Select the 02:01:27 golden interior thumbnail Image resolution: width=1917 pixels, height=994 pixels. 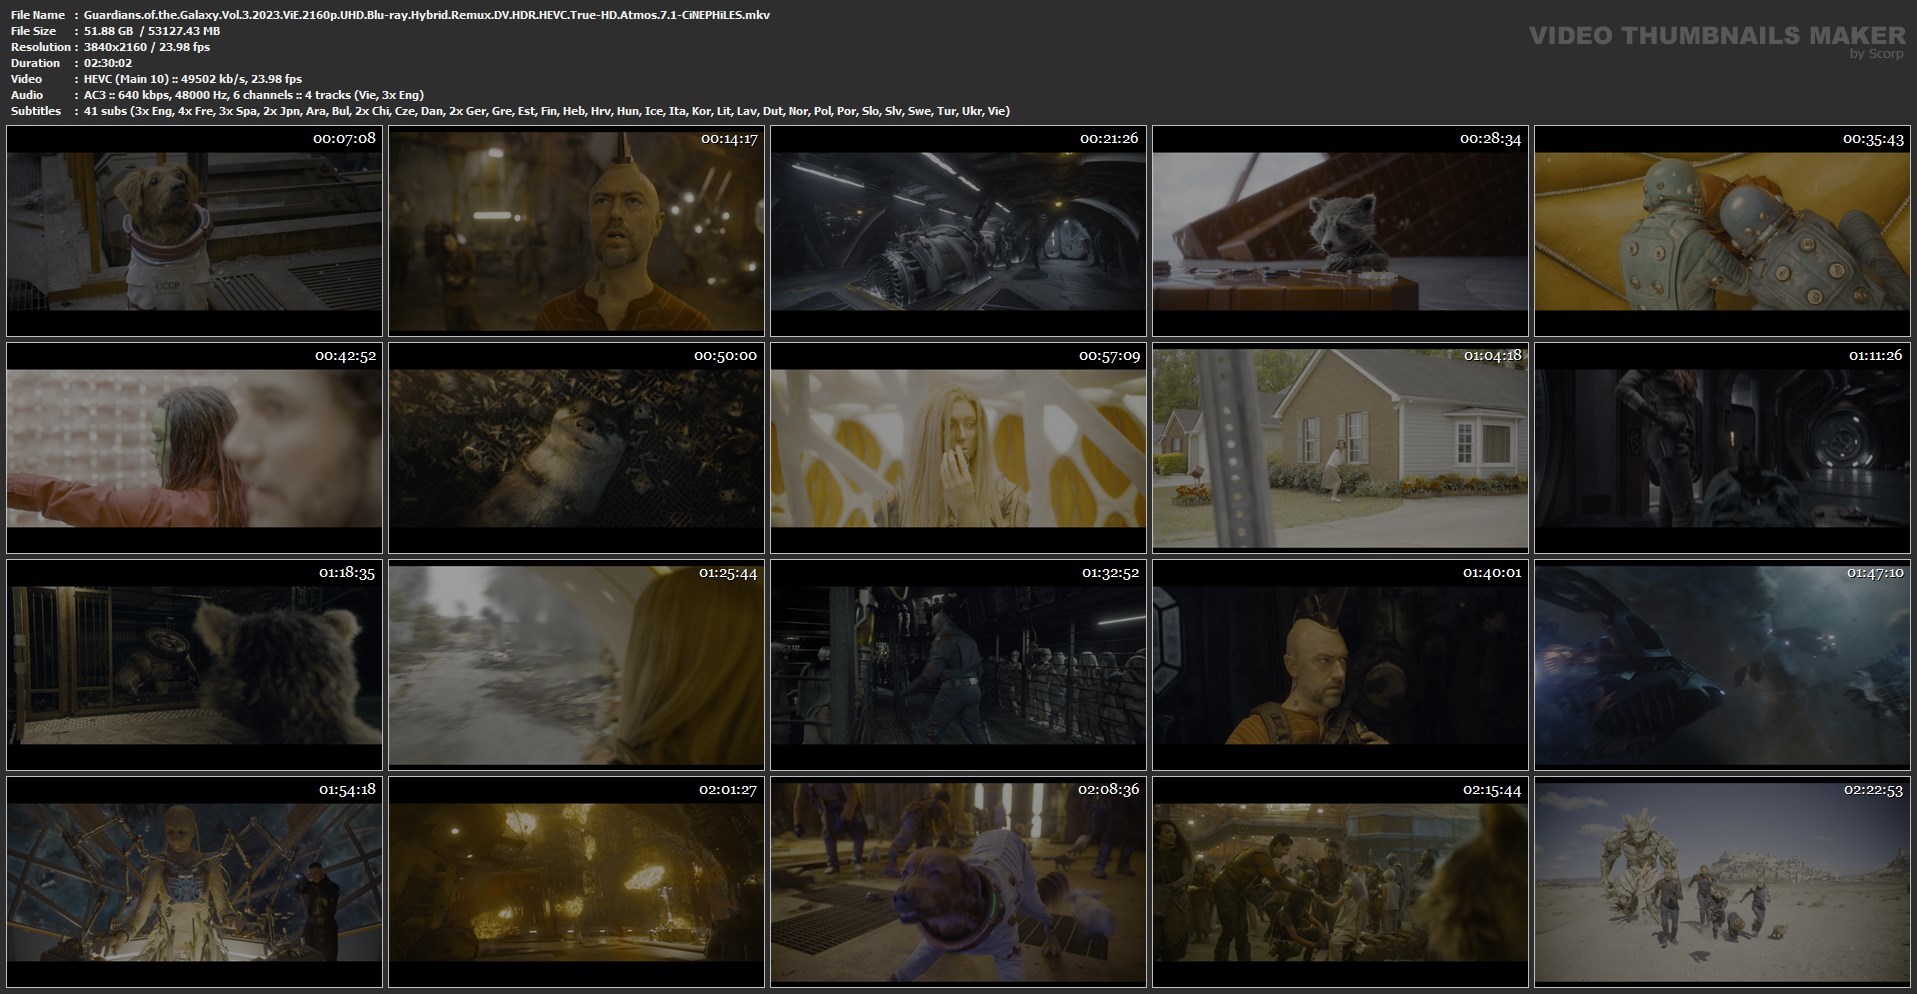[576, 882]
